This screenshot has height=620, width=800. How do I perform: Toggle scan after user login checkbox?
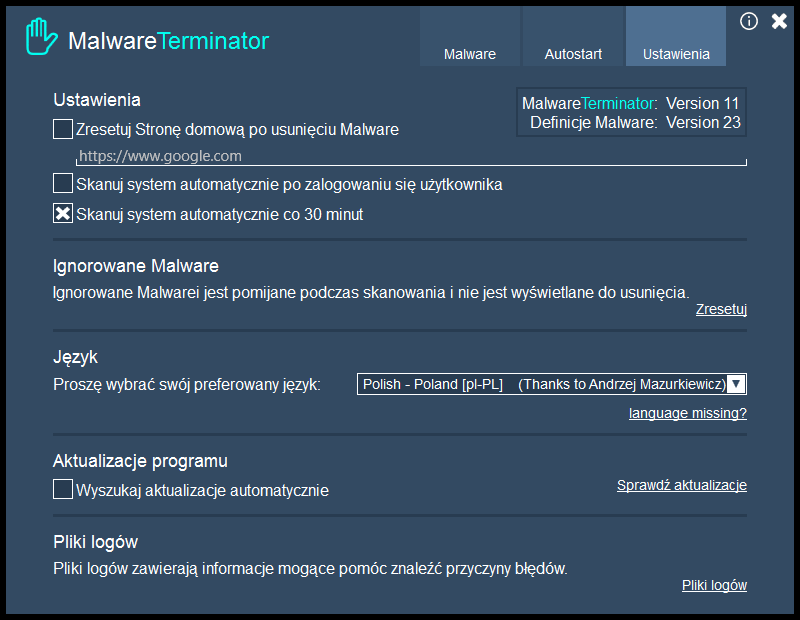click(x=63, y=183)
